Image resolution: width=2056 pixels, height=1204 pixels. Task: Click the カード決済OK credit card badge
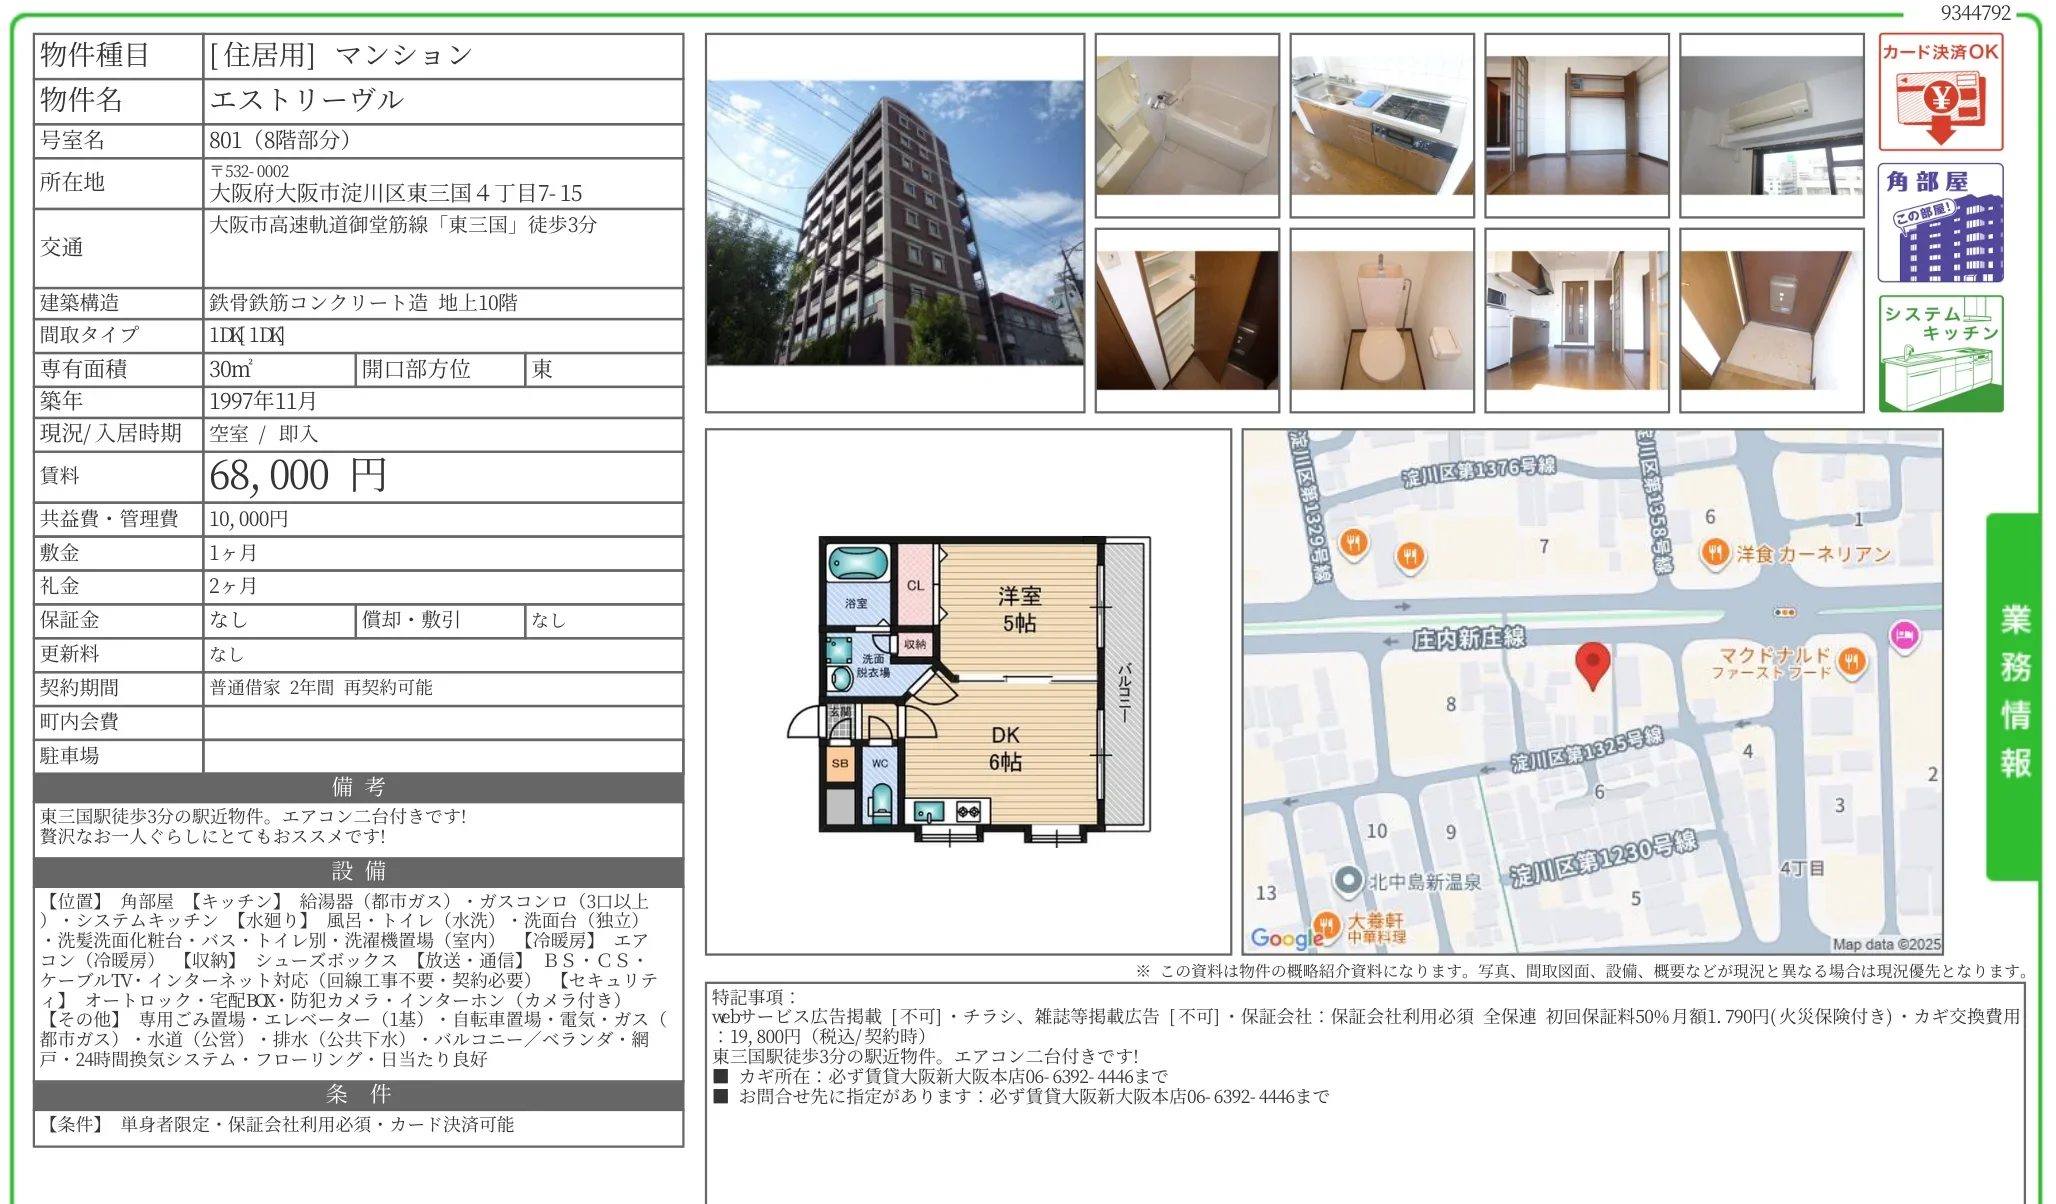(1940, 92)
